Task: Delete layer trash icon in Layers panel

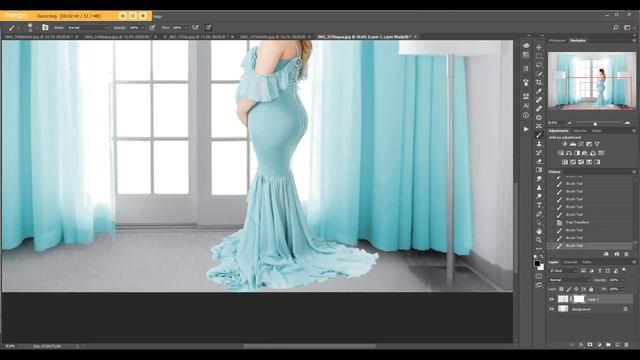Action: click(x=627, y=344)
